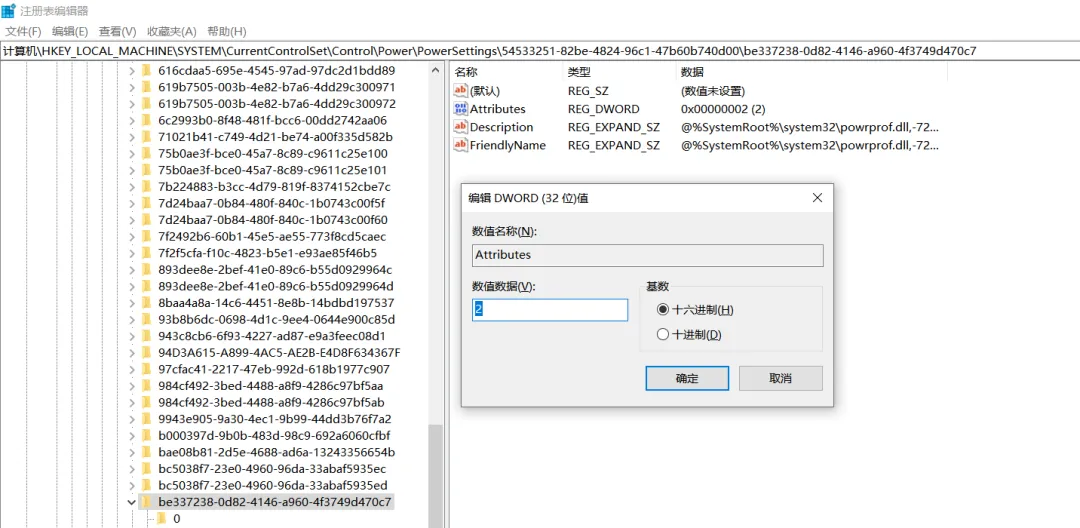Click the tree pane scroll-up arrow
1080x528 pixels.
[435, 70]
